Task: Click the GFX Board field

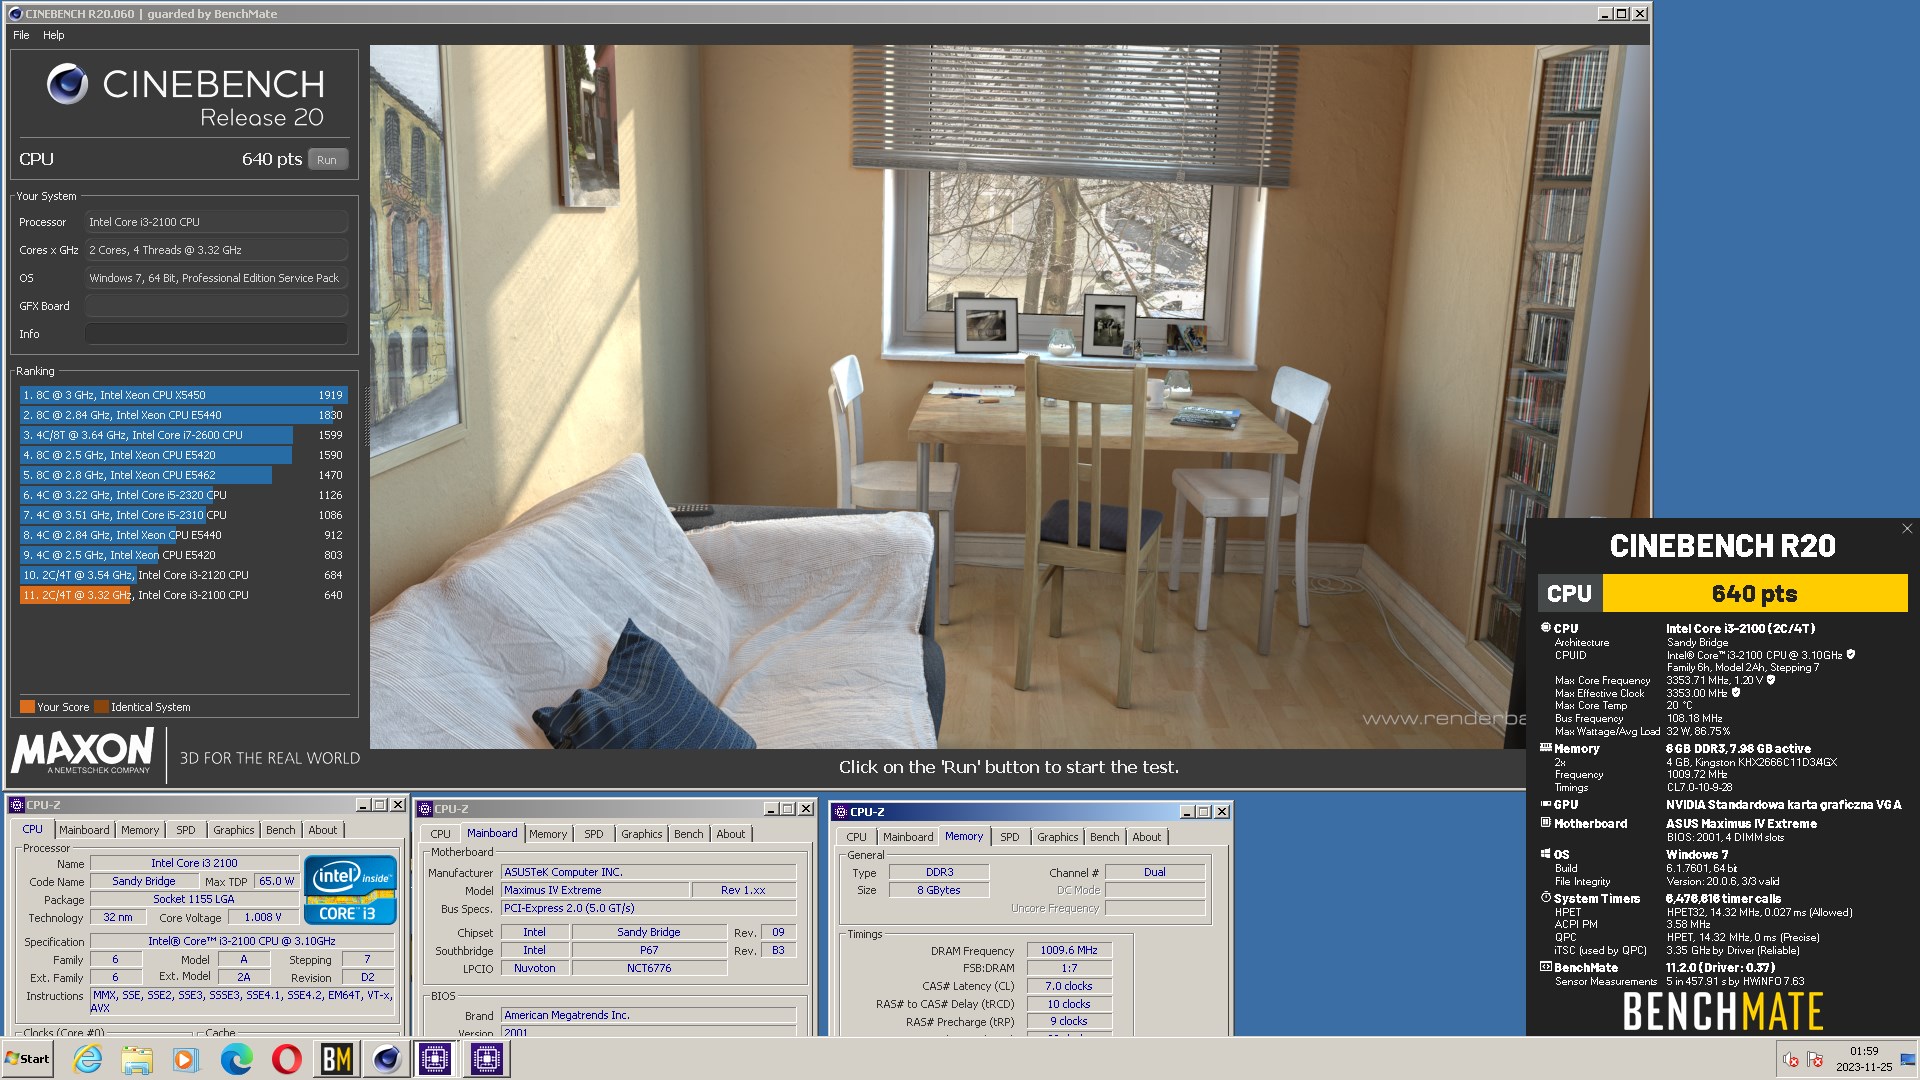Action: pyautogui.click(x=216, y=306)
